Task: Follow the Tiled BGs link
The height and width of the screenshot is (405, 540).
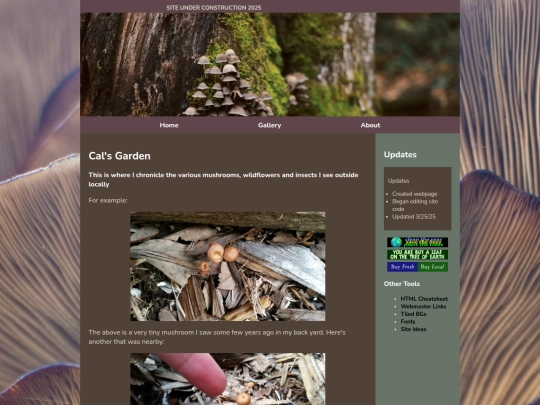Action: 413,314
